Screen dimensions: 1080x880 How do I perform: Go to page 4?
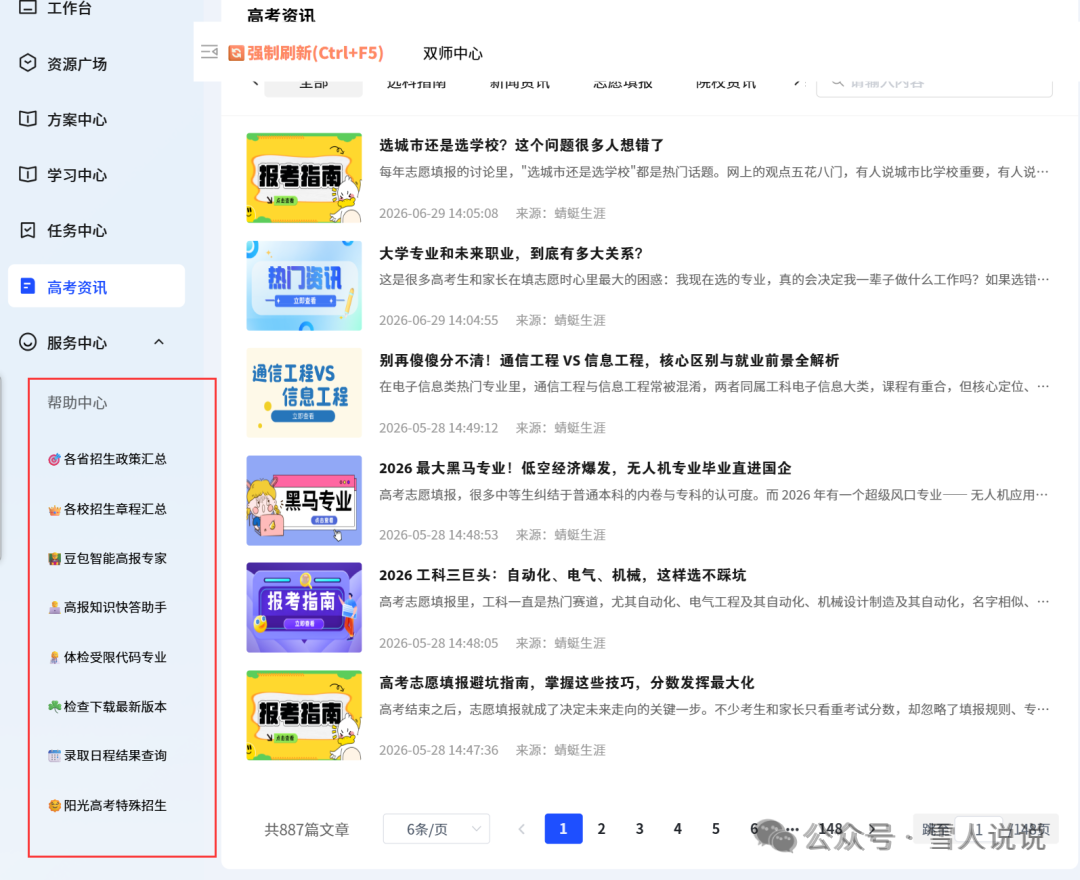[x=678, y=829]
